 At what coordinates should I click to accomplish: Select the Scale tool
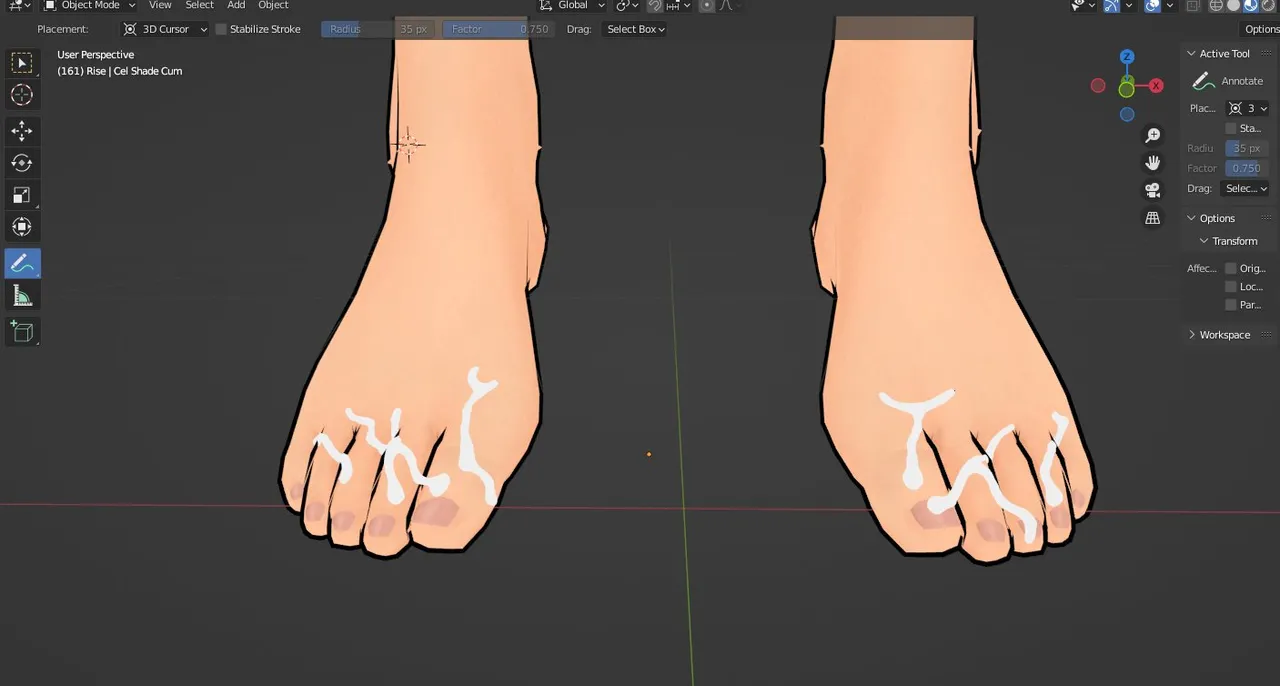click(21, 195)
